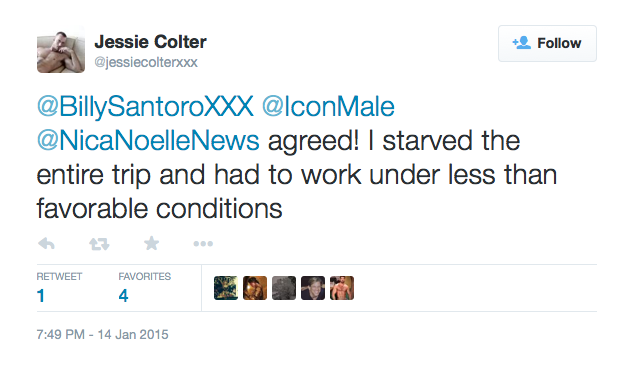Image resolution: width=636 pixels, height=375 pixels.
Task: Click the reply arrow icon
Action: (46, 244)
